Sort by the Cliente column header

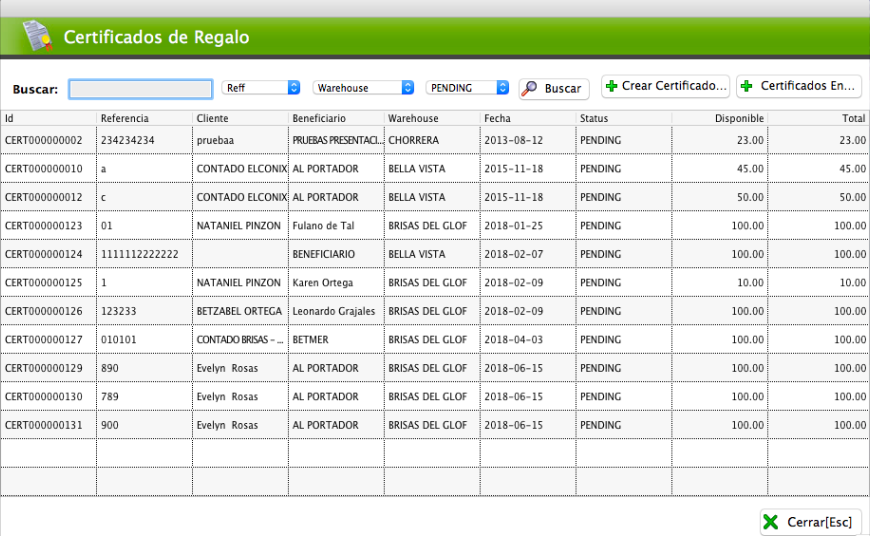pos(240,118)
